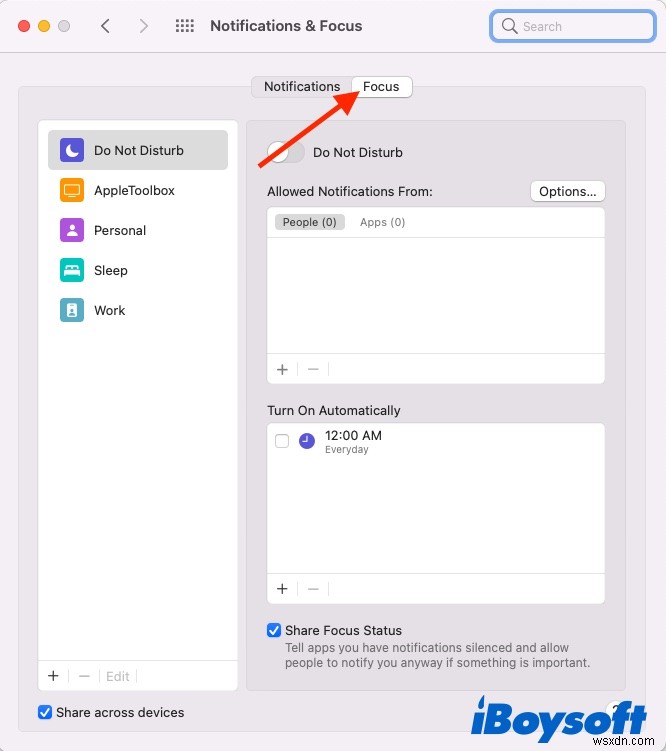The image size is (666, 751).
Task: Switch to the Notifications tab
Action: (x=301, y=87)
